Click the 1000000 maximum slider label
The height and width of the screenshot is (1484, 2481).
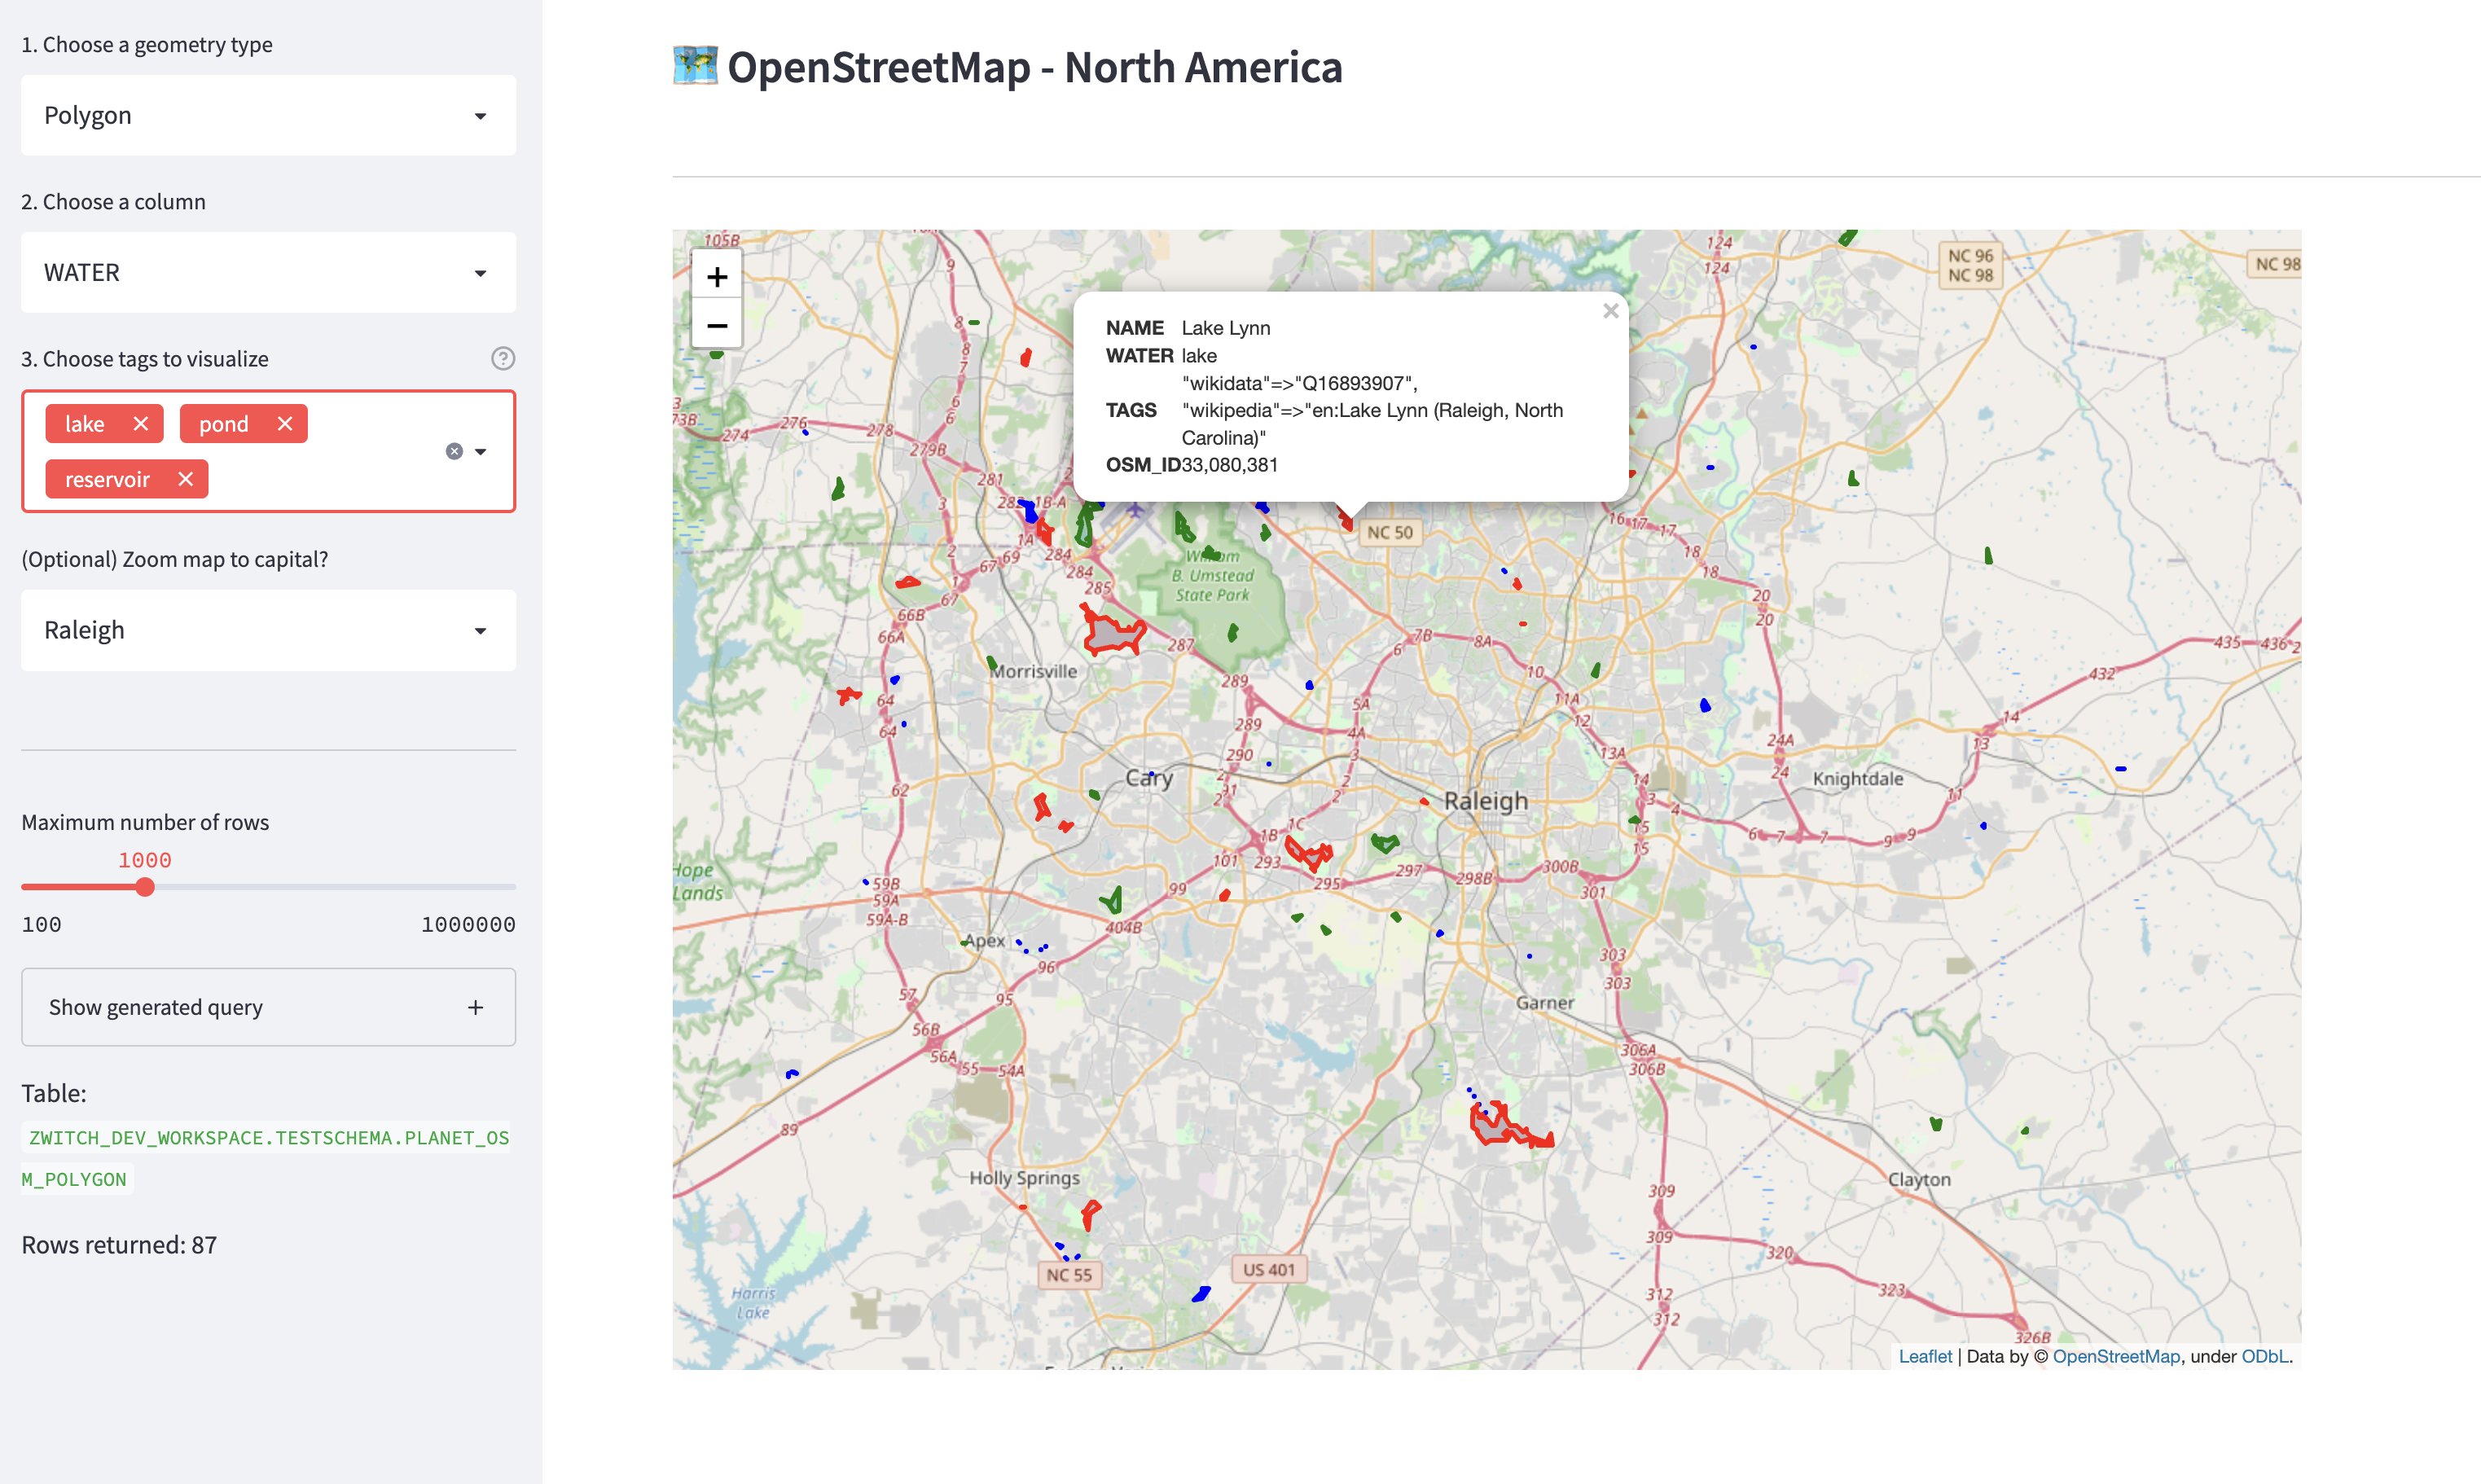click(x=468, y=924)
